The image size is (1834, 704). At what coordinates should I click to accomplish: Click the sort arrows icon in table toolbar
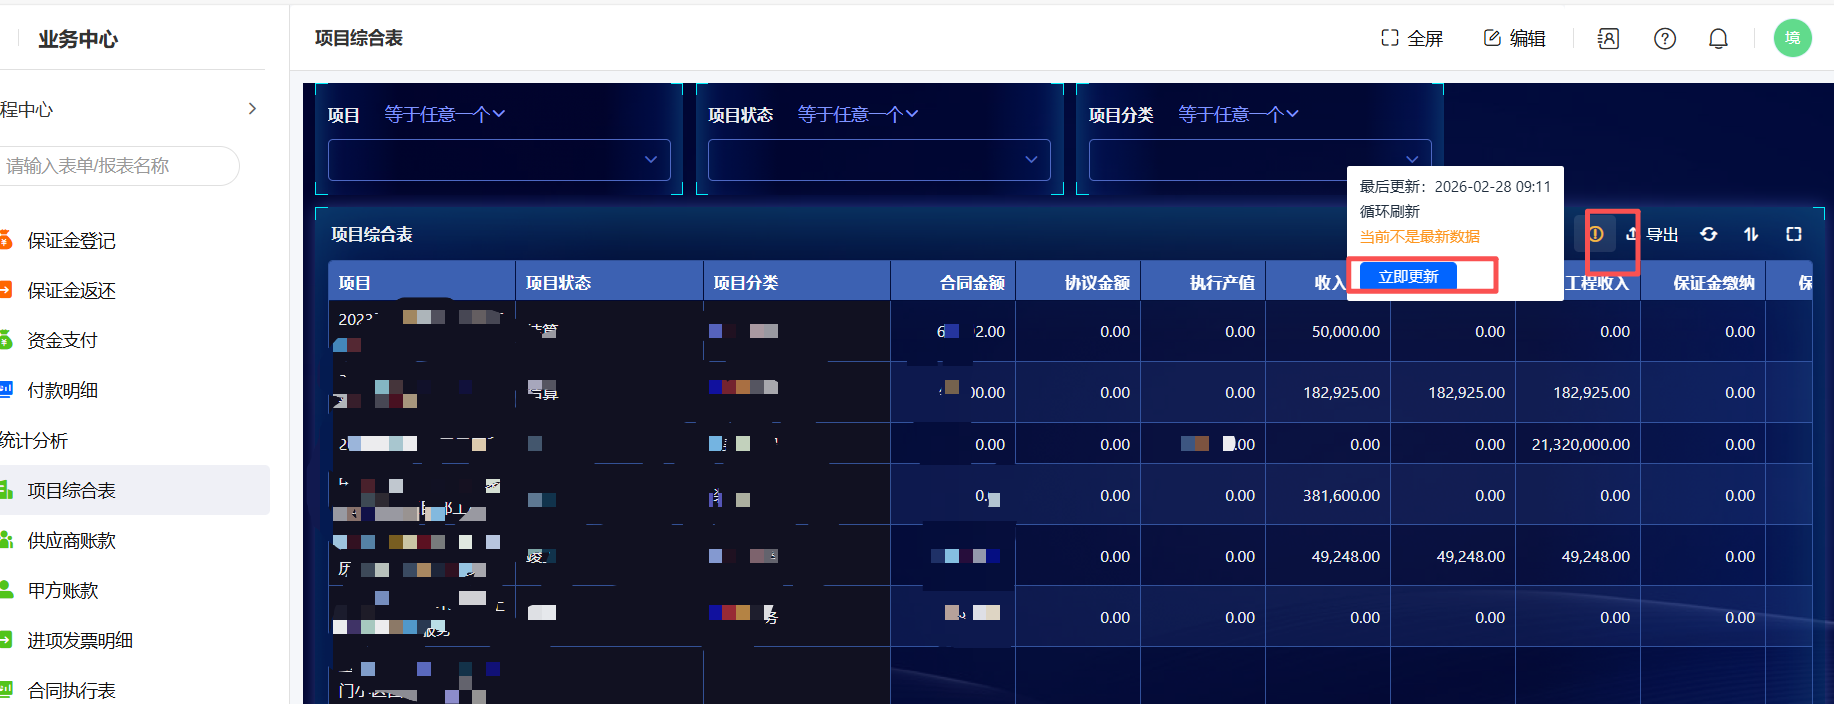pyautogui.click(x=1751, y=234)
